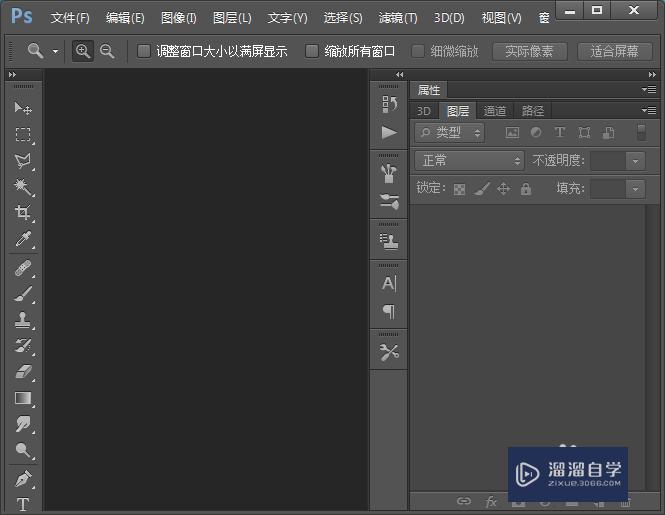
Task: Select the Spot Healing Brush tool
Action: pos(23,268)
